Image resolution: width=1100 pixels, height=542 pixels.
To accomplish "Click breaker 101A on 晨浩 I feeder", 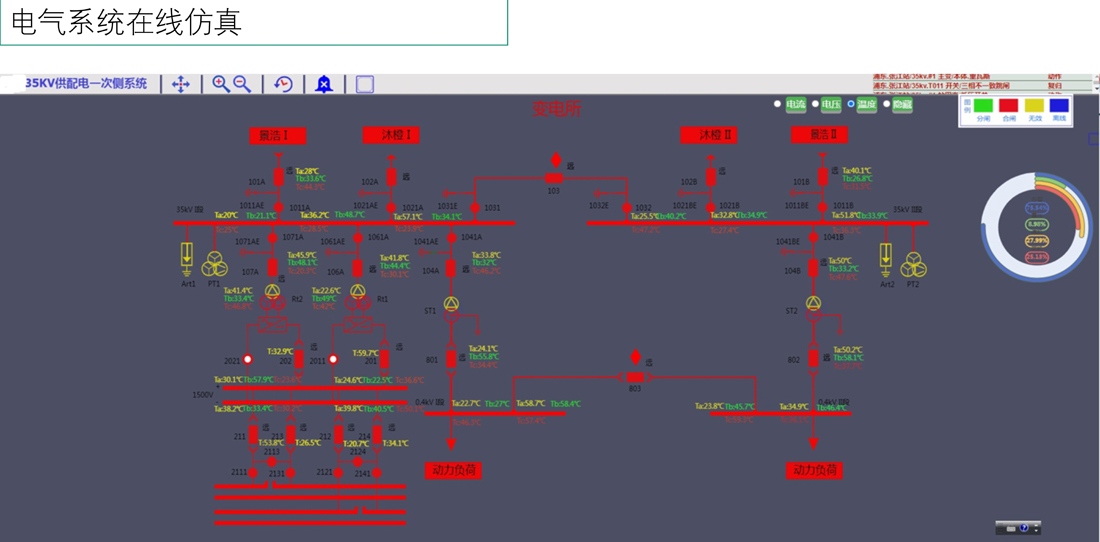I will (x=279, y=177).
